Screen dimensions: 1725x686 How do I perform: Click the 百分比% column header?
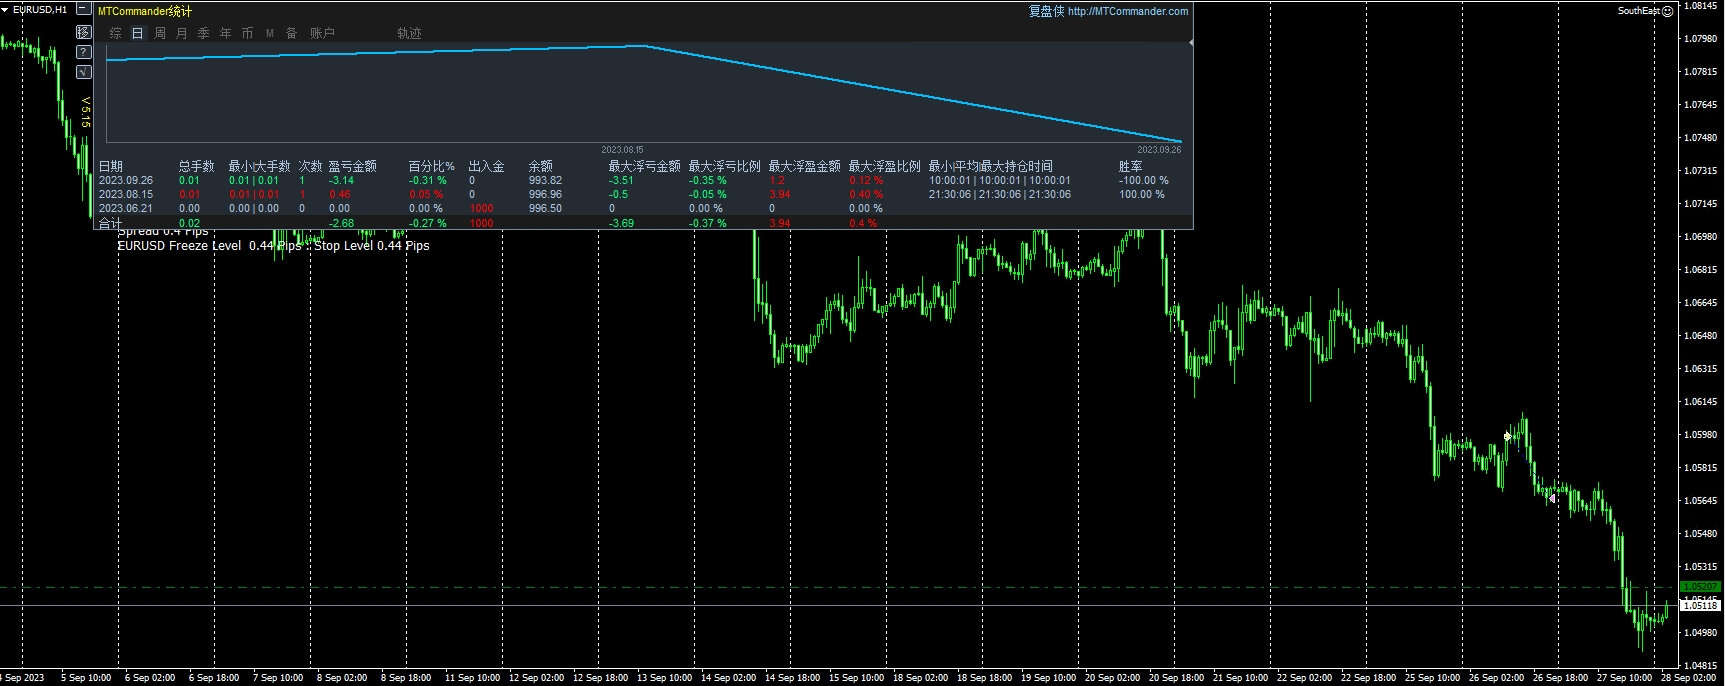[432, 166]
